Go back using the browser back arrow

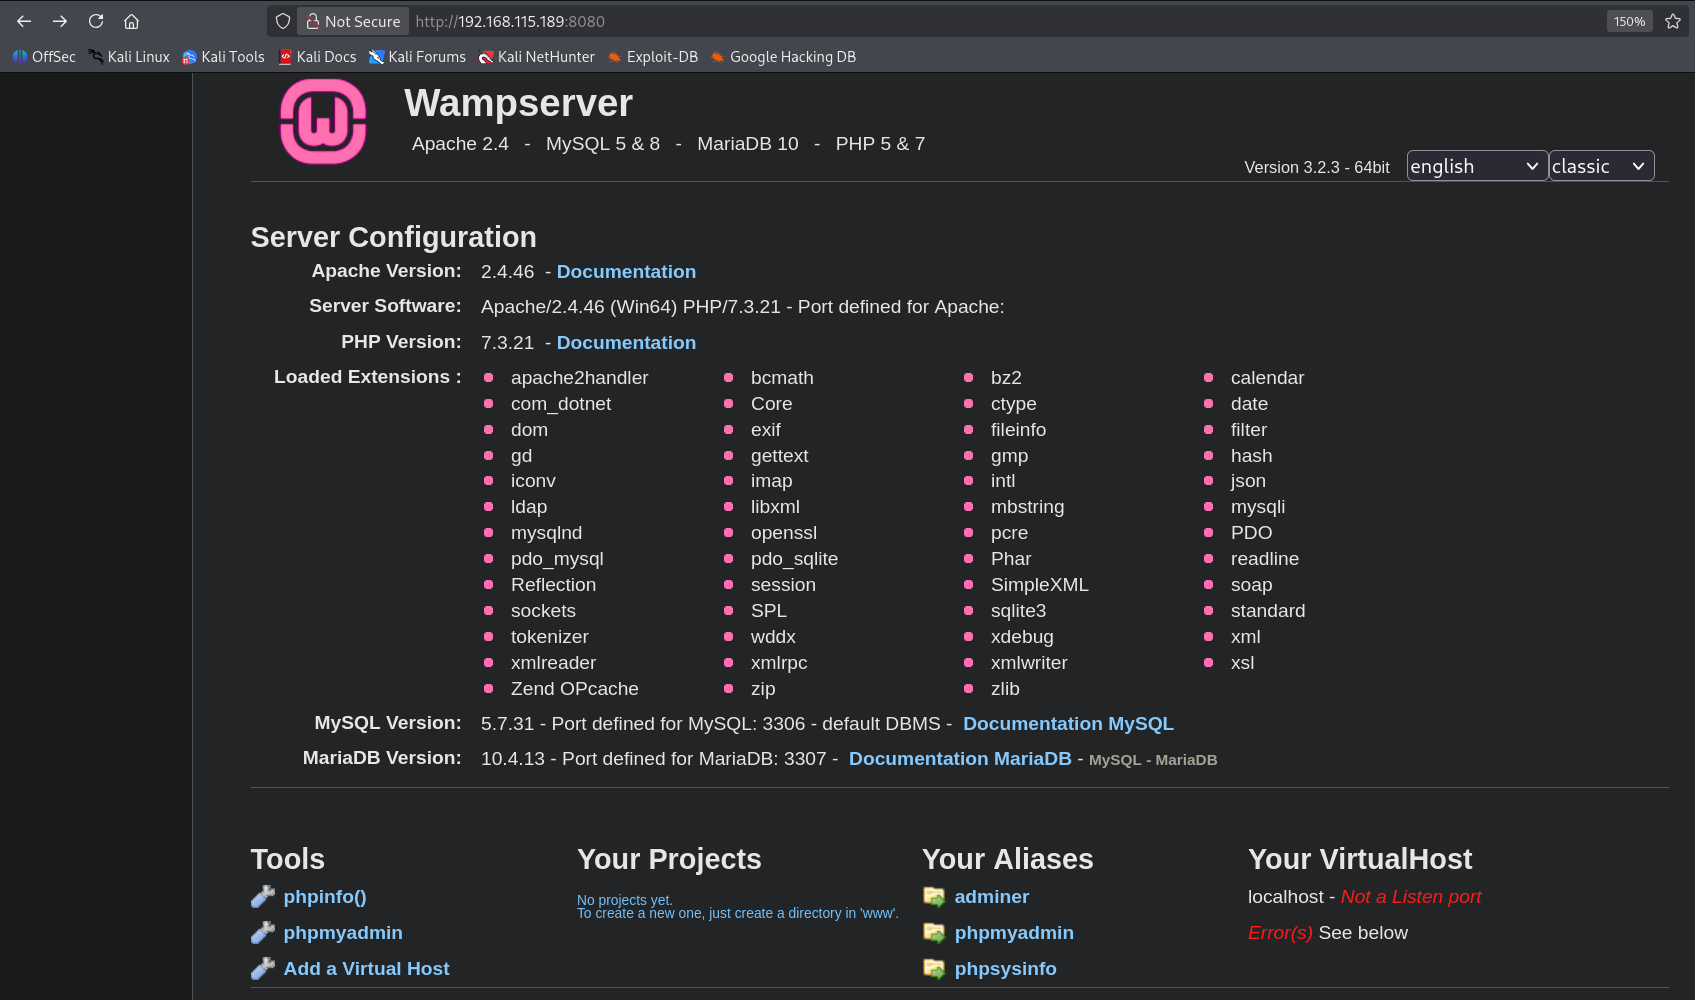24,21
